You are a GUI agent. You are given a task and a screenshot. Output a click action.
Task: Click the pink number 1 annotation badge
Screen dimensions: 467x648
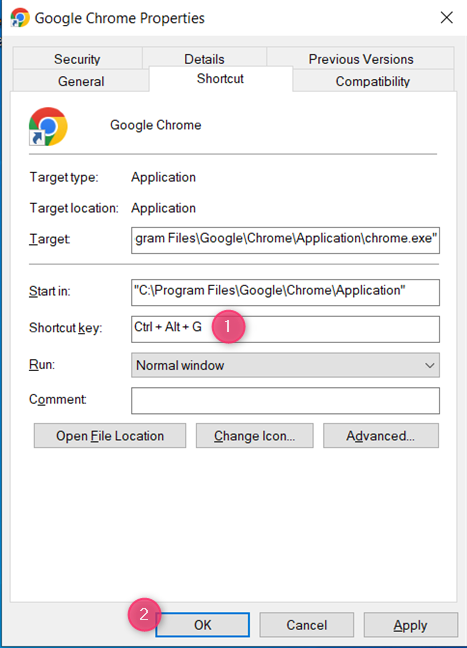click(x=228, y=326)
